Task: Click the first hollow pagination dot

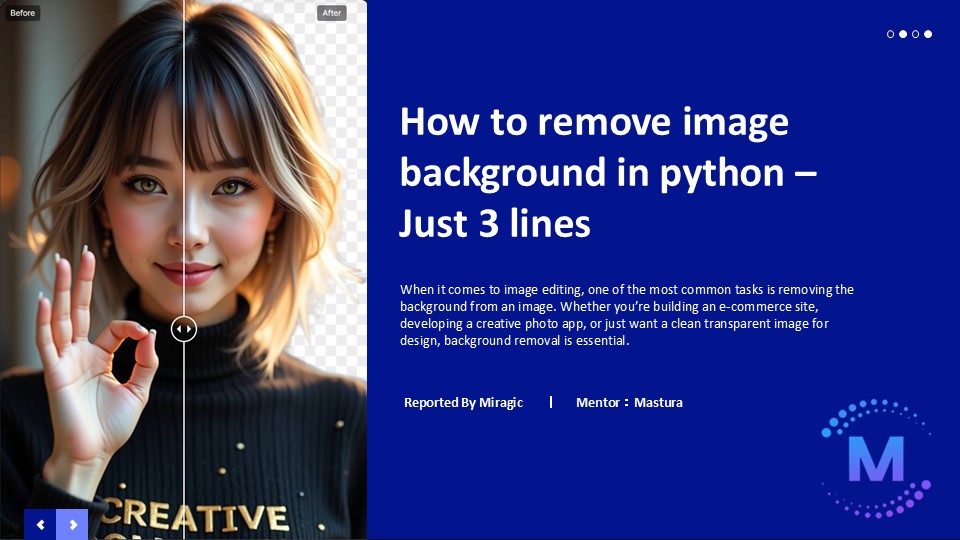Action: 891,34
